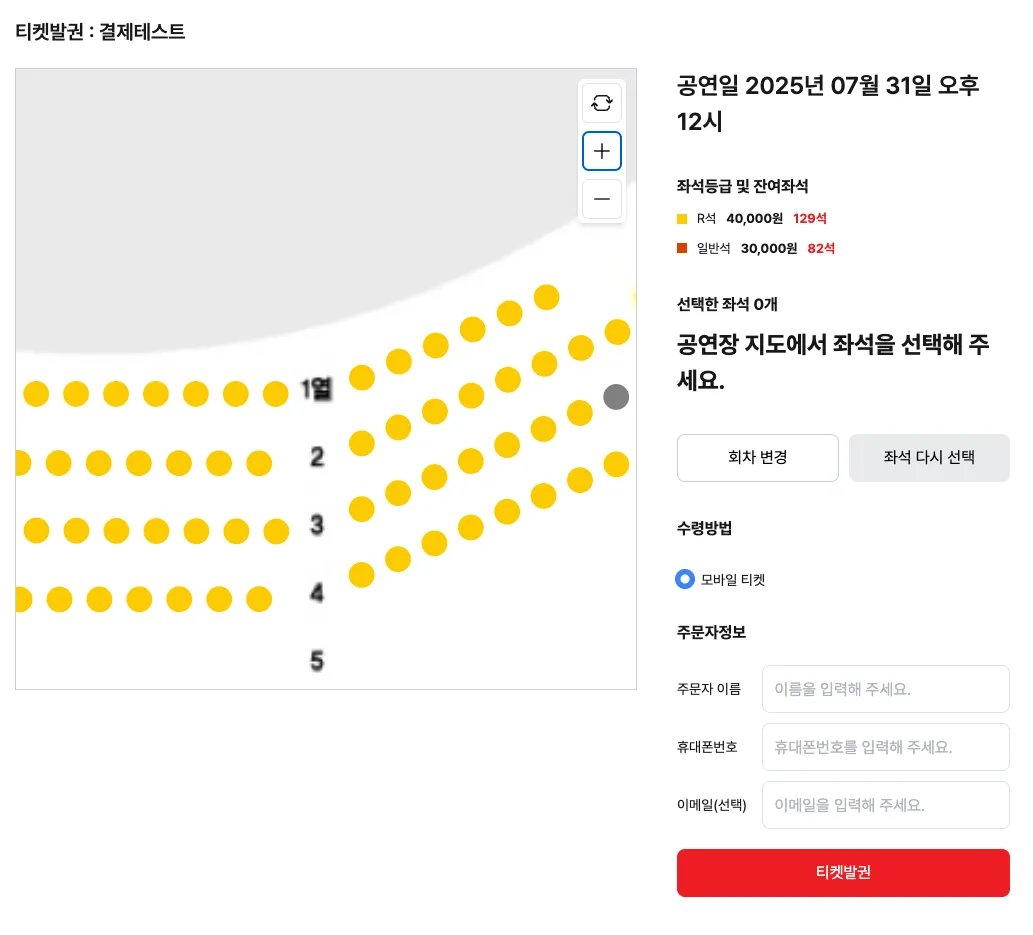
Task: Submit with the red 티켓발권 button
Action: [x=843, y=873]
